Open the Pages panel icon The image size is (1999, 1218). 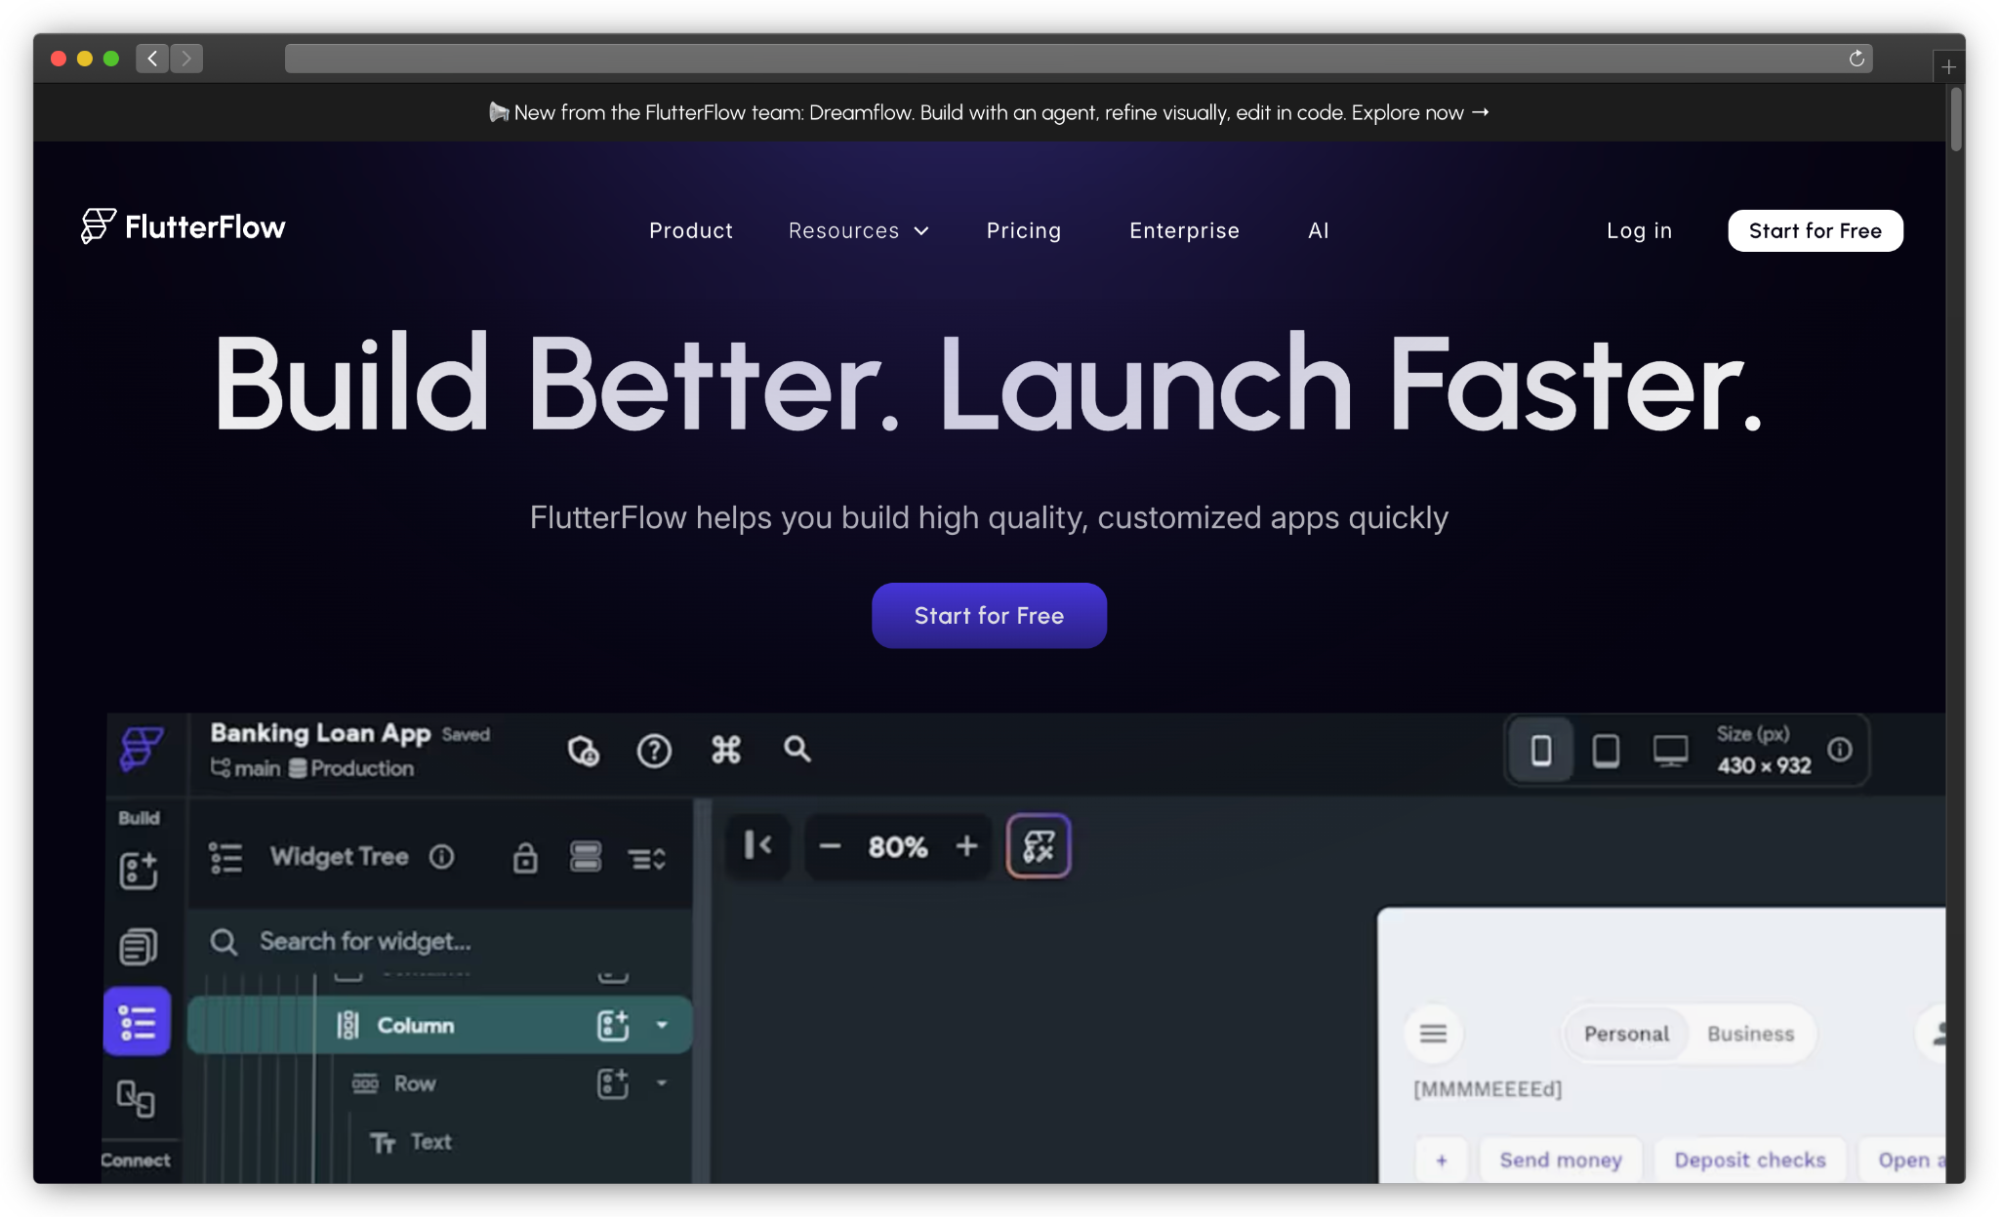click(138, 946)
